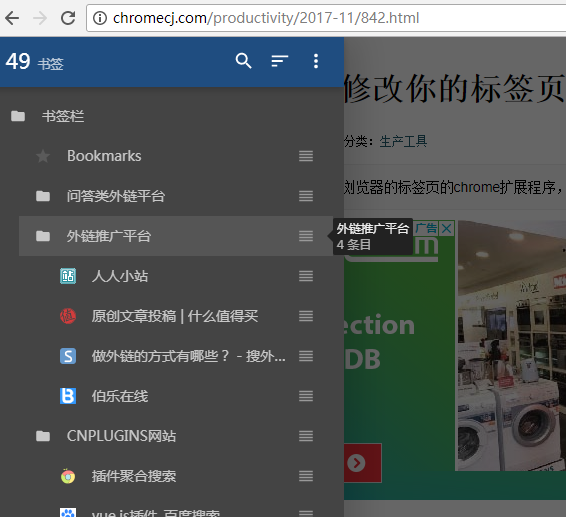The height and width of the screenshot is (517, 566).
Task: Click the blue B favicon of 伯乐在线
Action: coord(68,396)
